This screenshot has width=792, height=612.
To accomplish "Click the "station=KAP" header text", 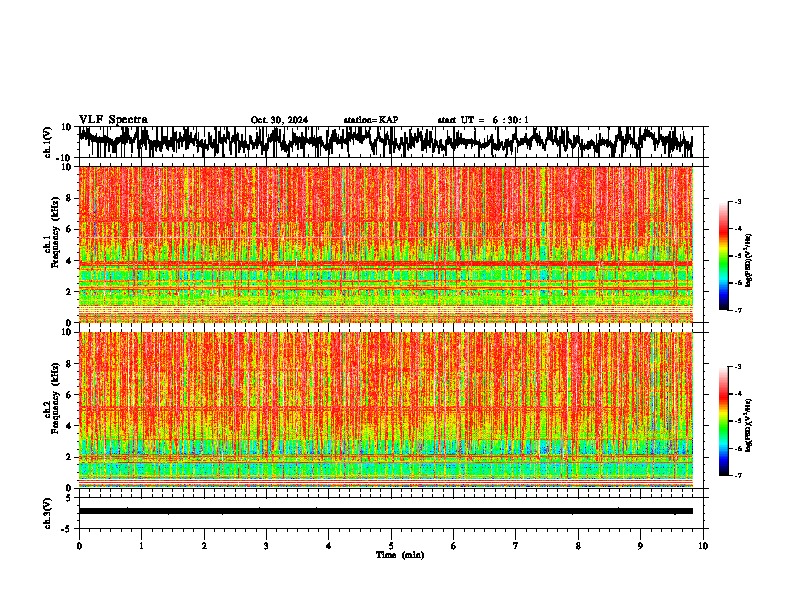I will pyautogui.click(x=371, y=120).
